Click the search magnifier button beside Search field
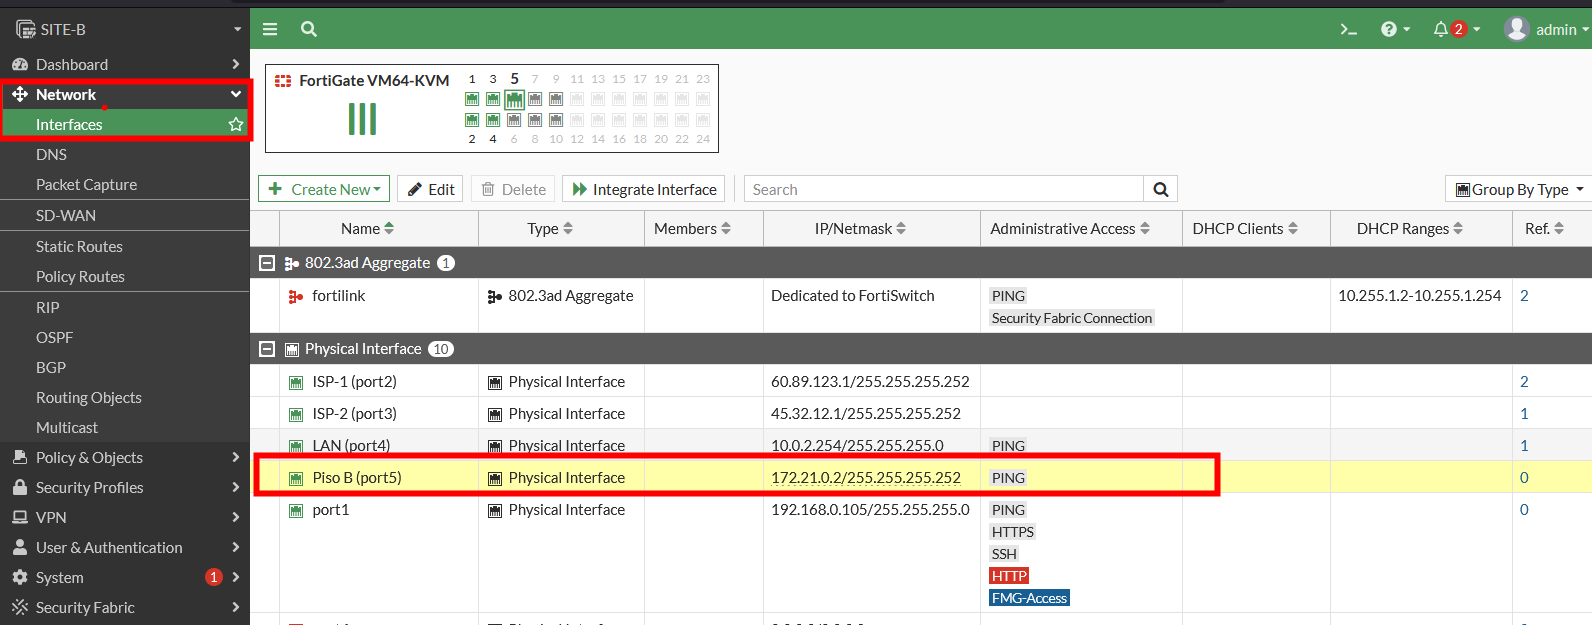The height and width of the screenshot is (625, 1592). 1160,189
